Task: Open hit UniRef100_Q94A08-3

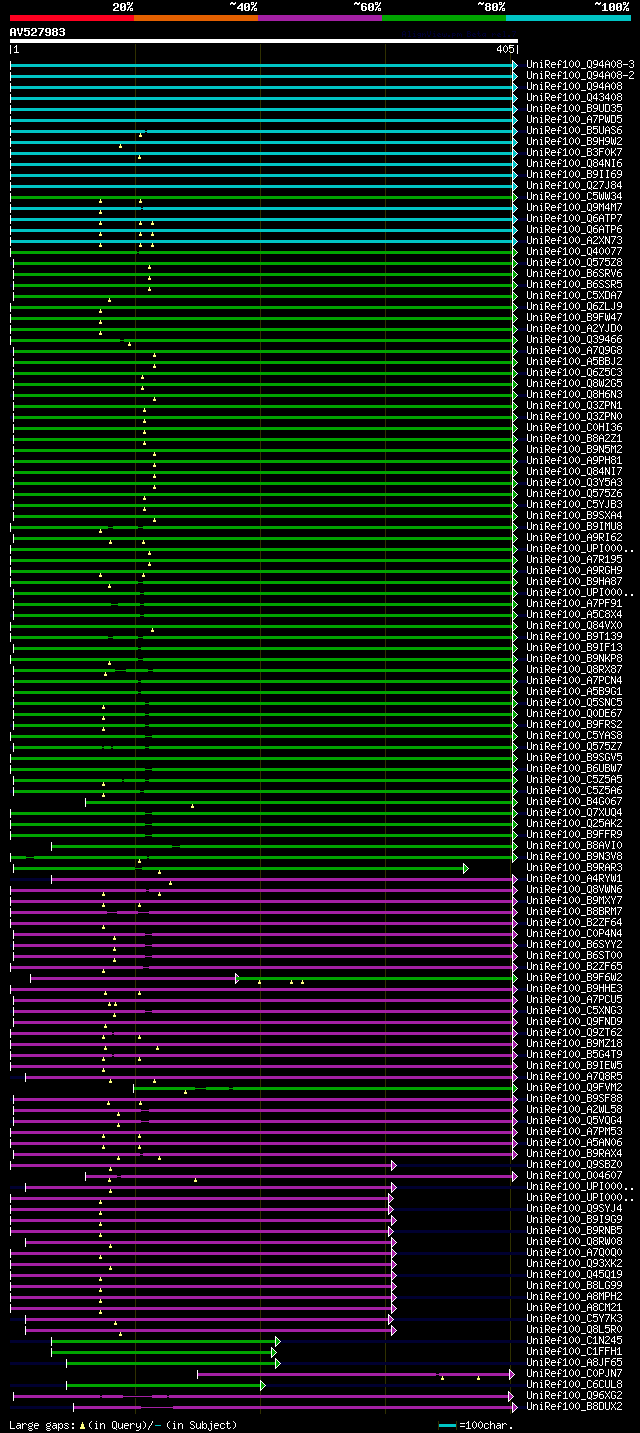Action: pyautogui.click(x=580, y=64)
